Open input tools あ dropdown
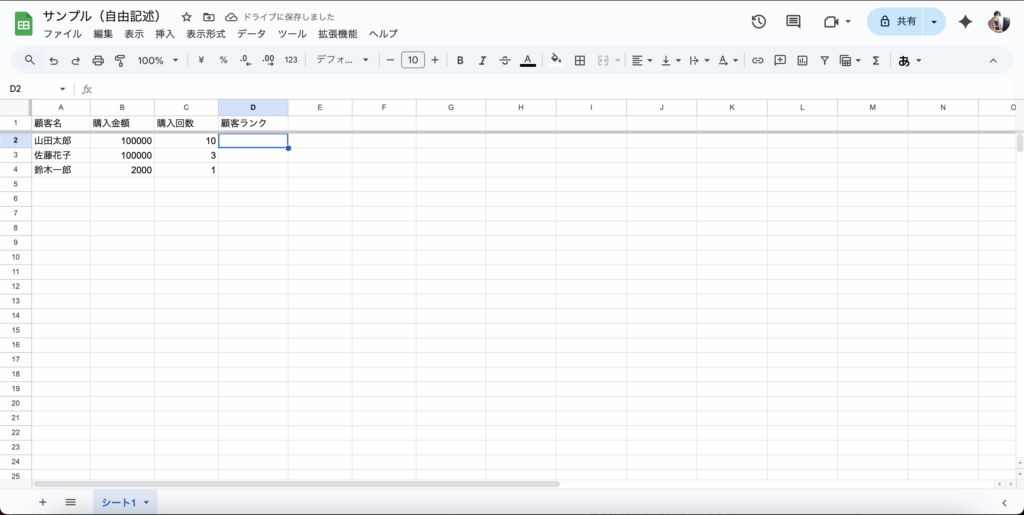Screen dimensions: 1024x515 click(x=910, y=61)
